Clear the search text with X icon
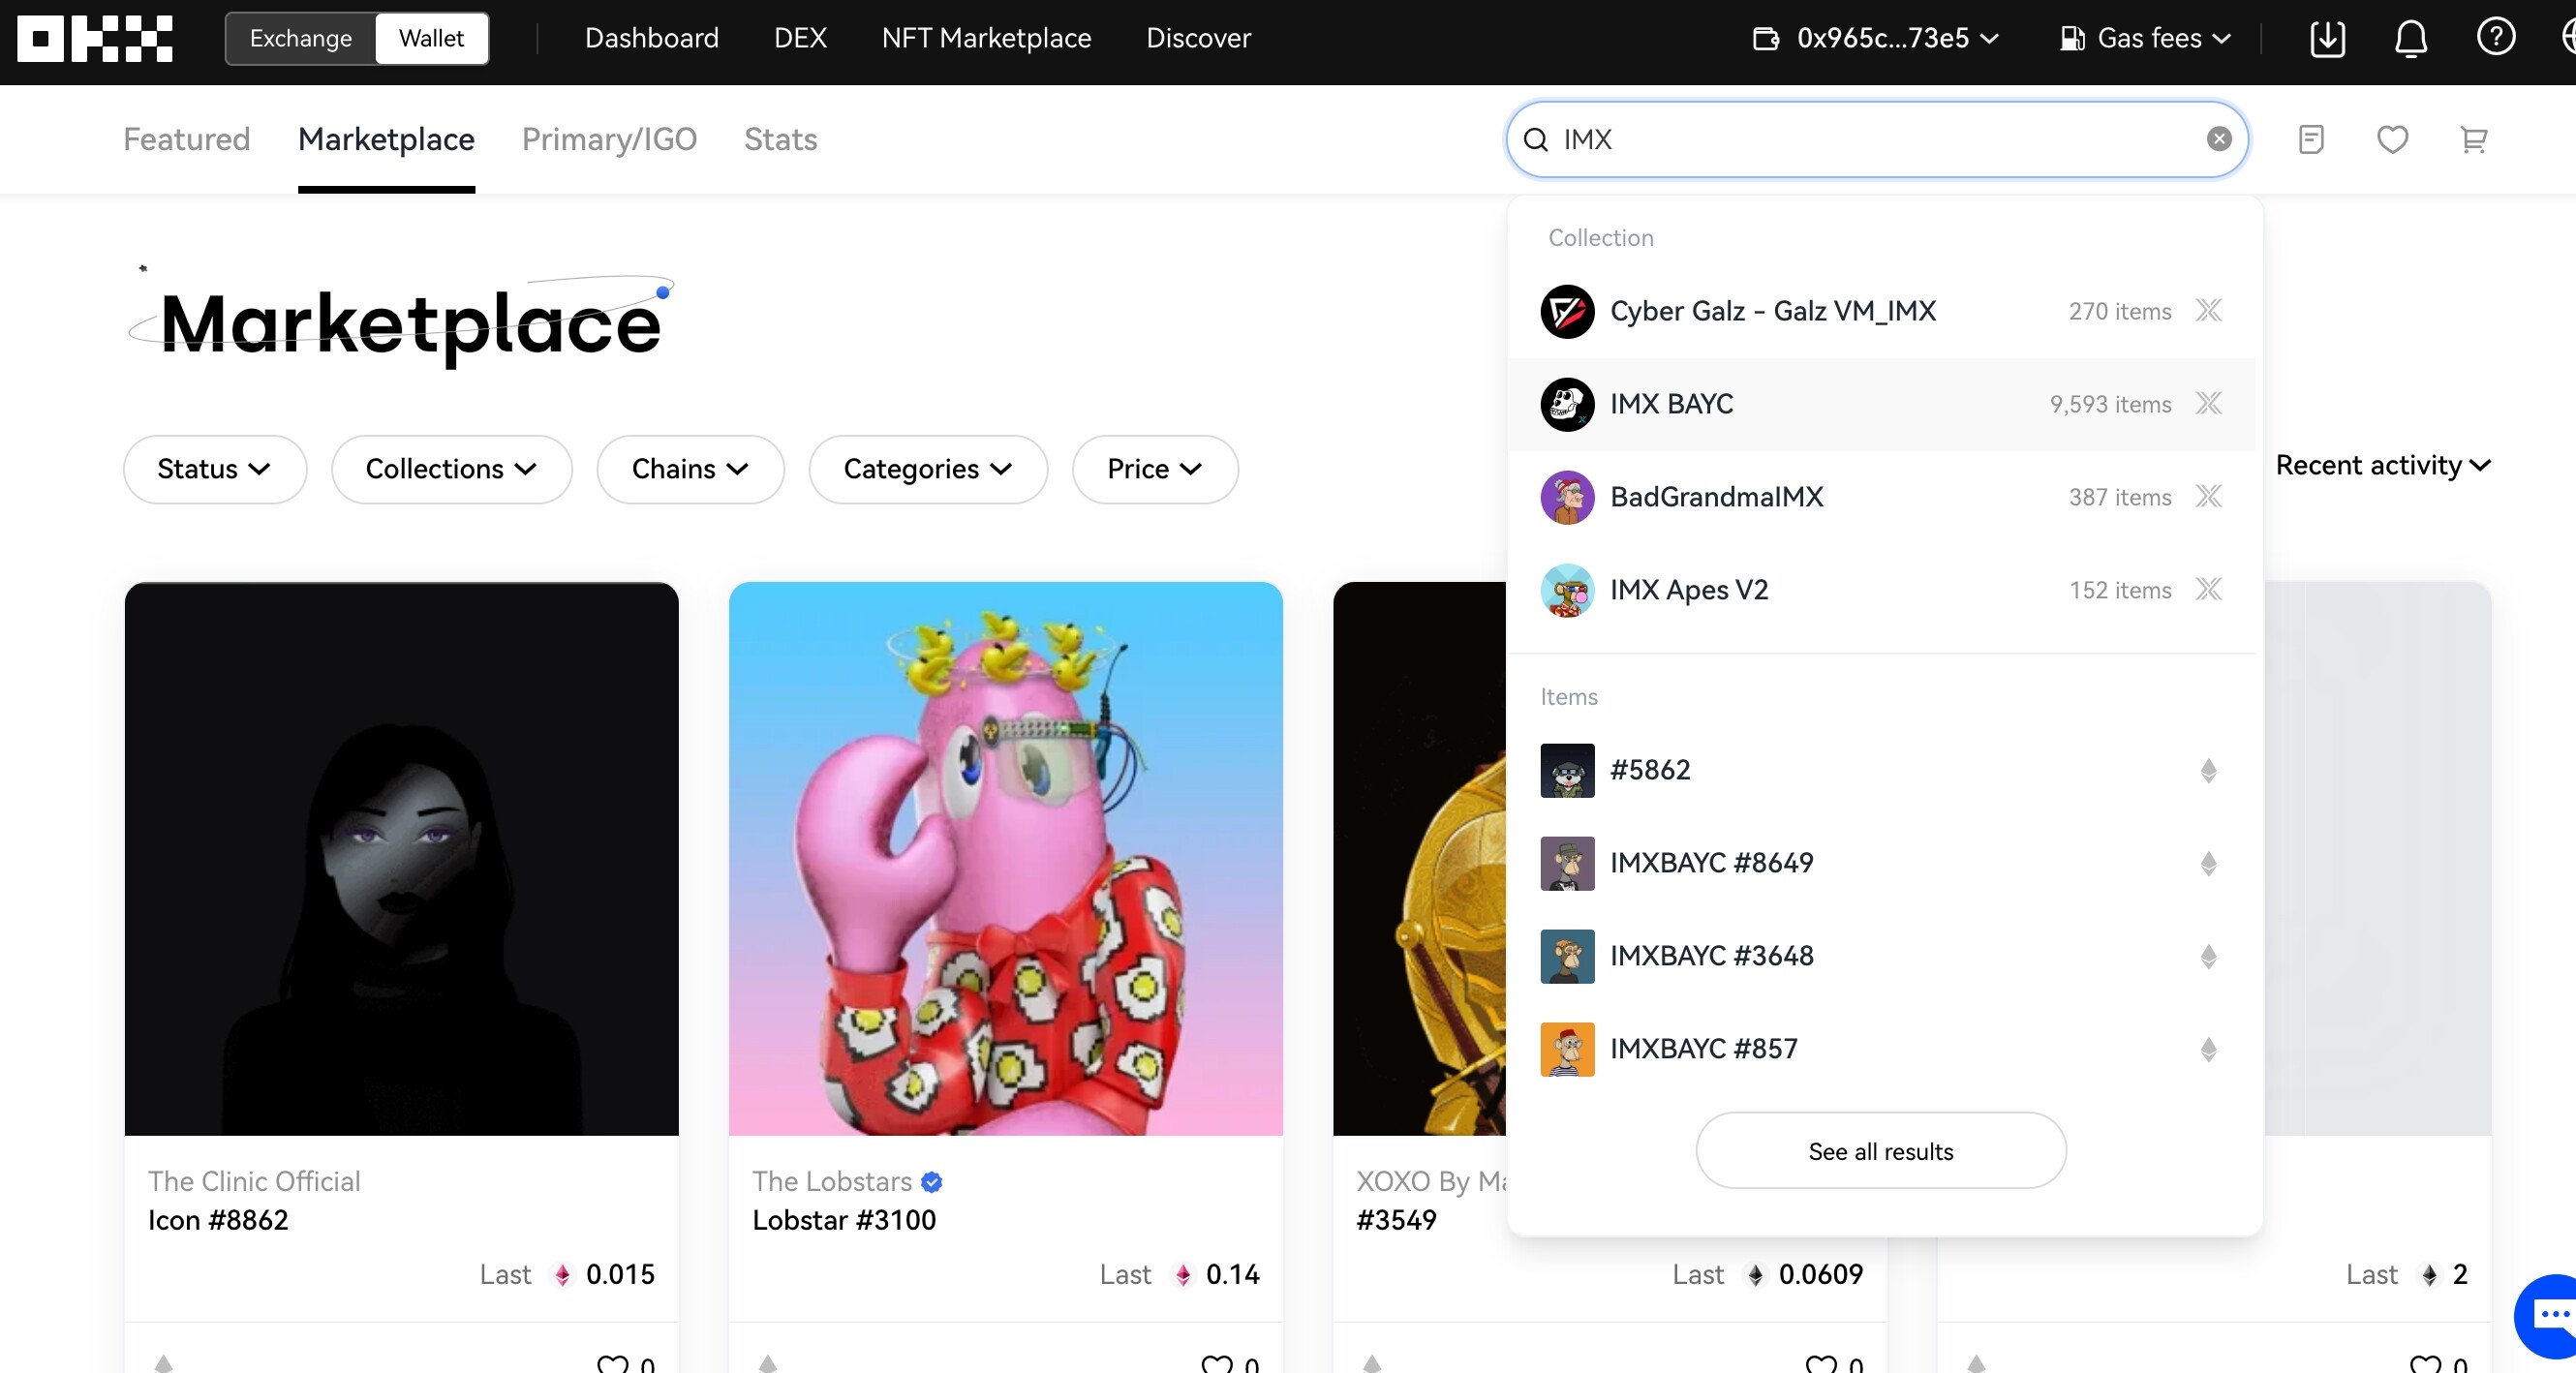This screenshot has height=1373, width=2576. pos(2218,139)
